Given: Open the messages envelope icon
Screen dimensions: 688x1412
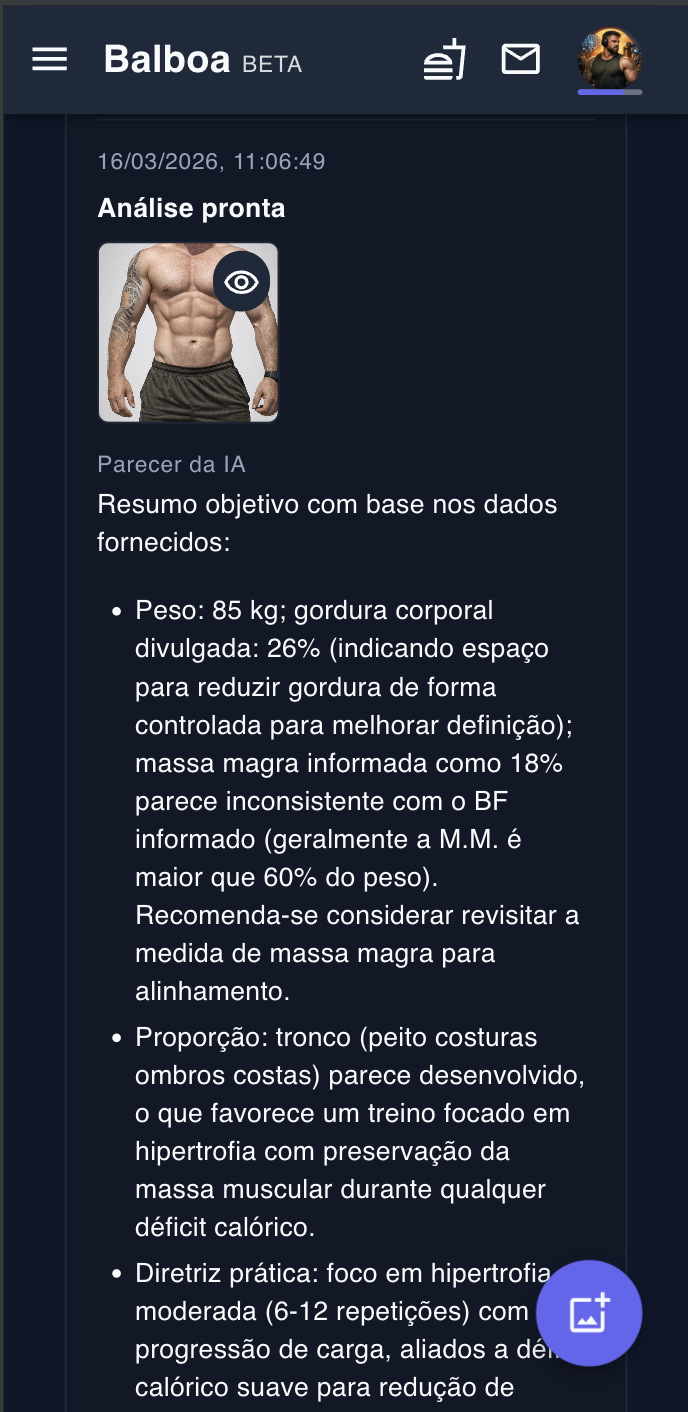Looking at the screenshot, I should [x=520, y=60].
